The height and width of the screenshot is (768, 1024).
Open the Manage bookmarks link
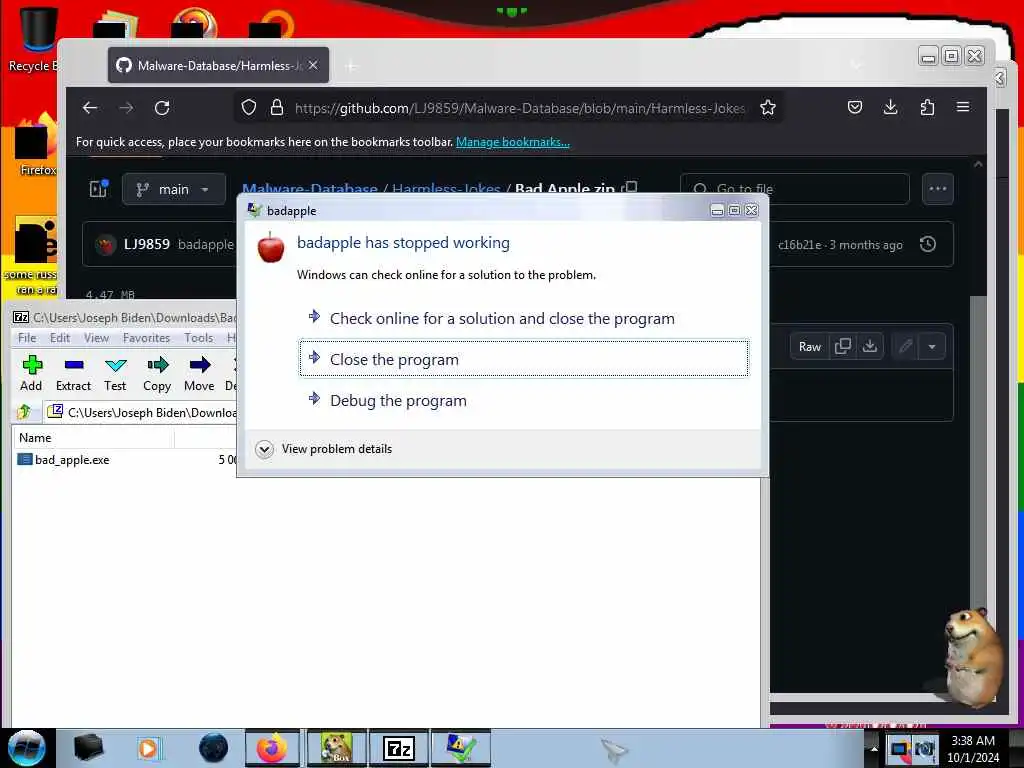point(513,142)
